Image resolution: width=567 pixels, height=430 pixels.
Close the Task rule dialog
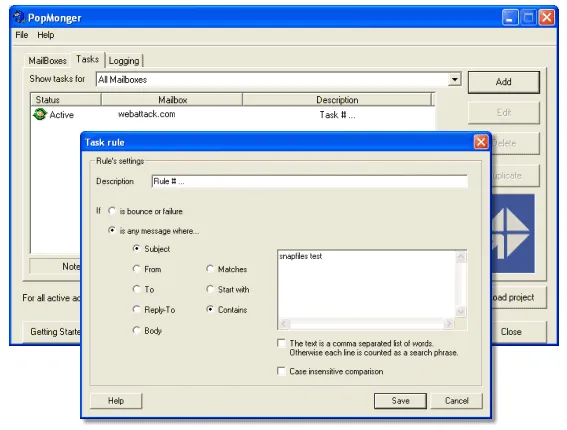[x=481, y=142]
